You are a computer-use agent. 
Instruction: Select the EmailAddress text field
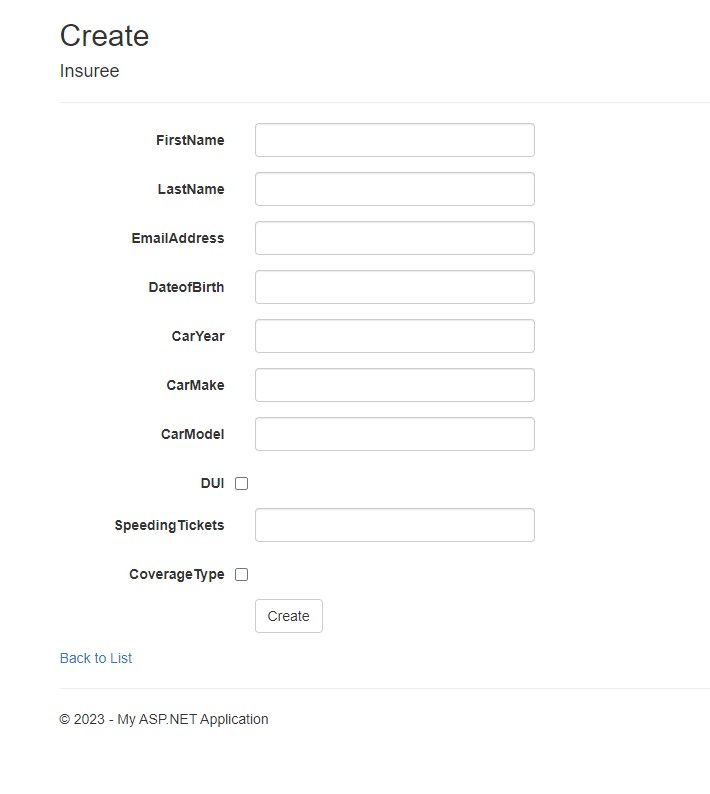coord(395,238)
